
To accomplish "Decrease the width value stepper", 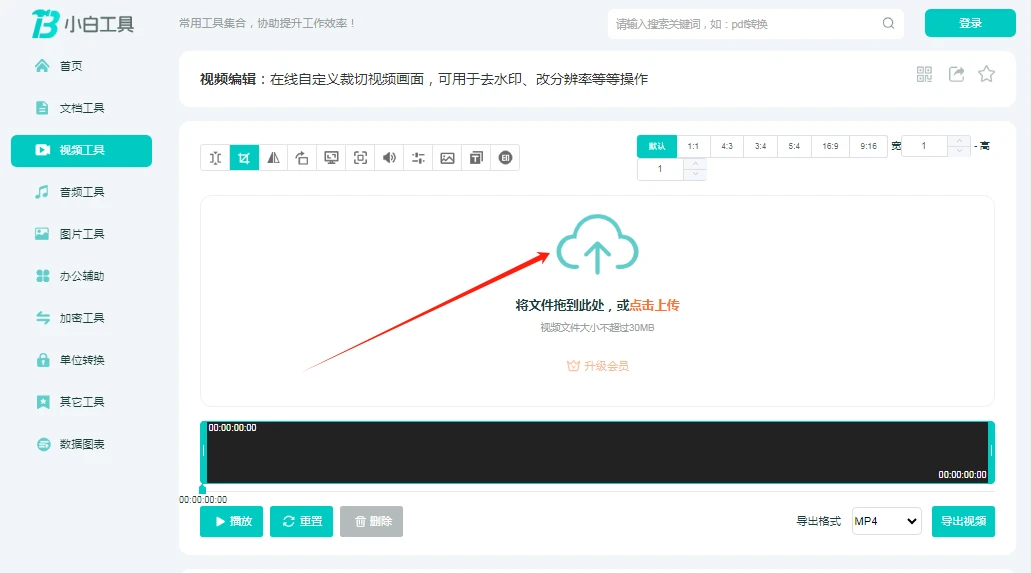I will [959, 151].
